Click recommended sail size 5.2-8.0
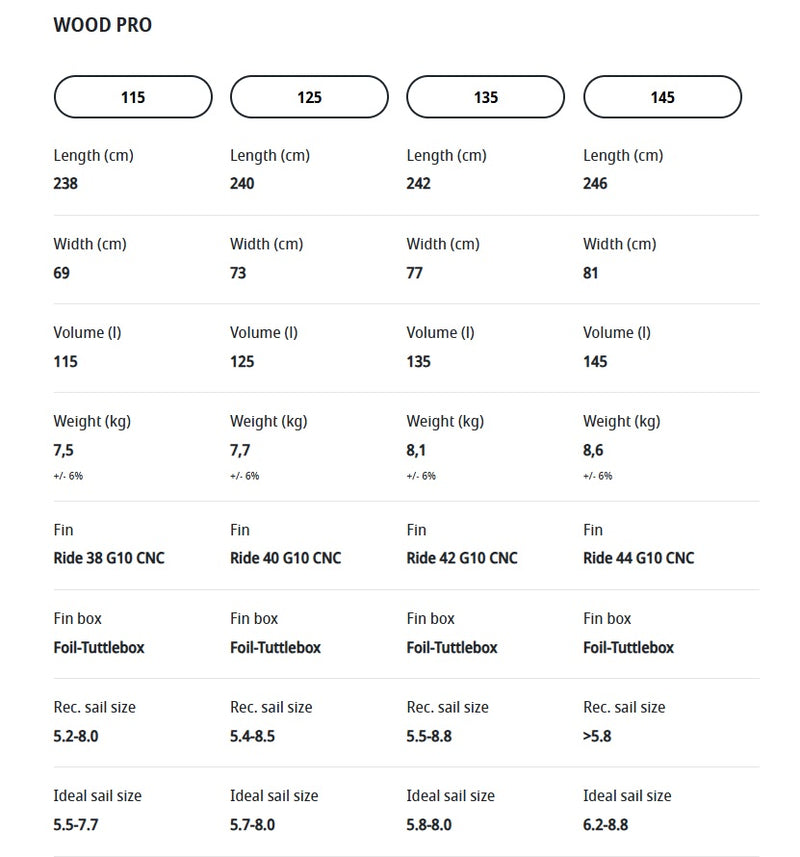 tap(76, 736)
